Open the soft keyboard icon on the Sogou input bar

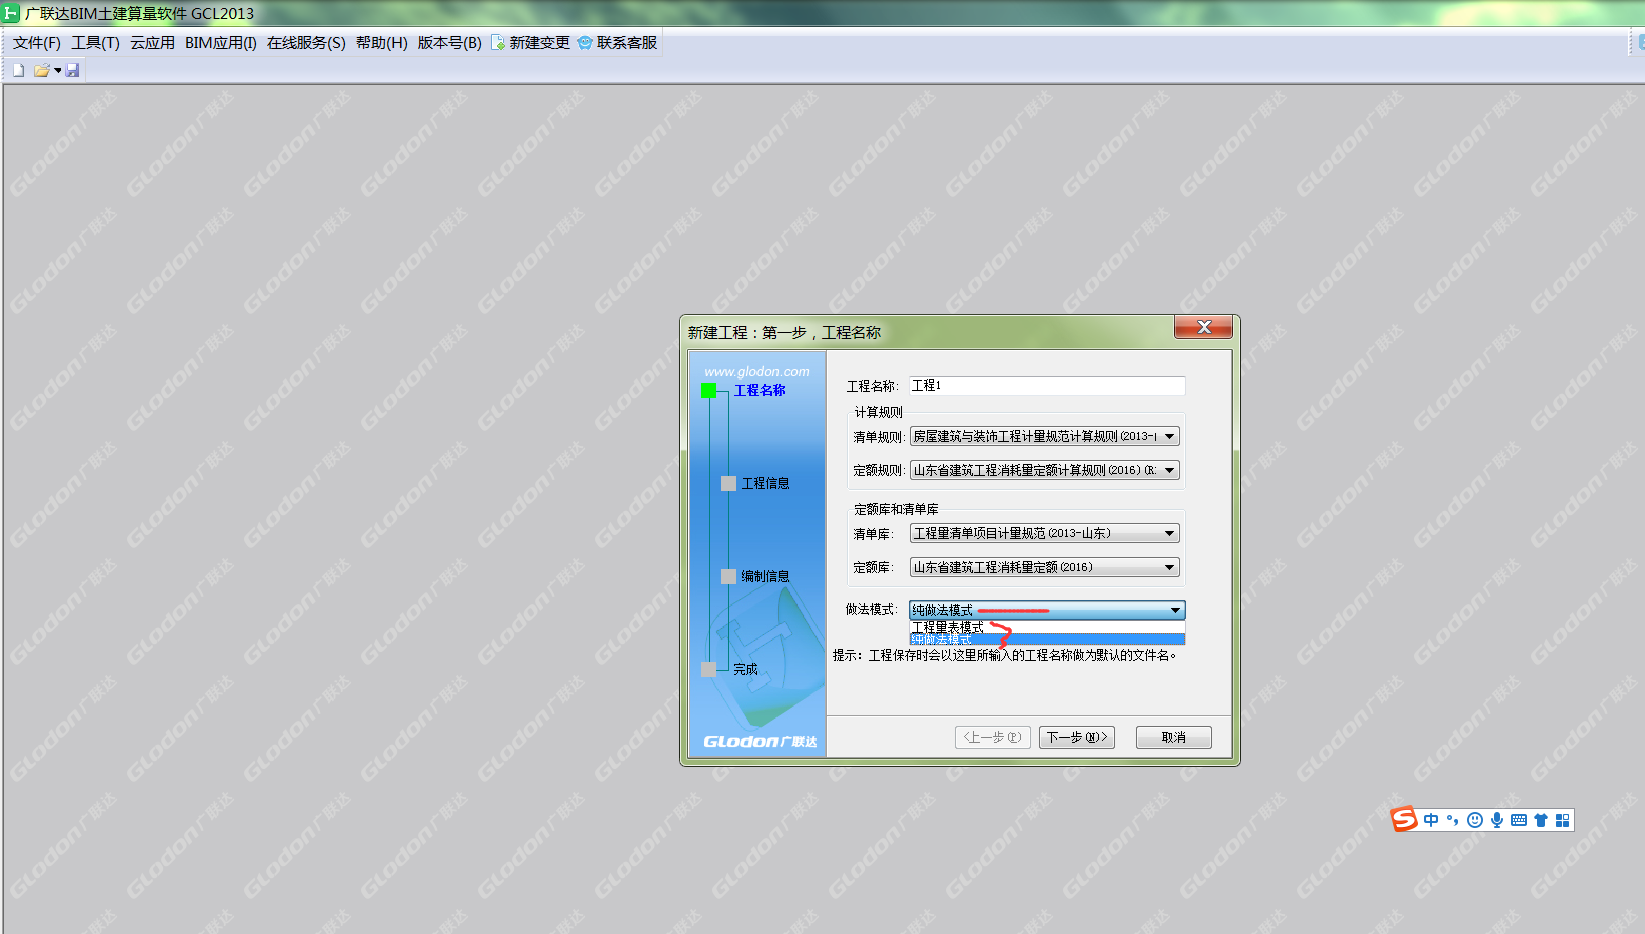(1519, 820)
